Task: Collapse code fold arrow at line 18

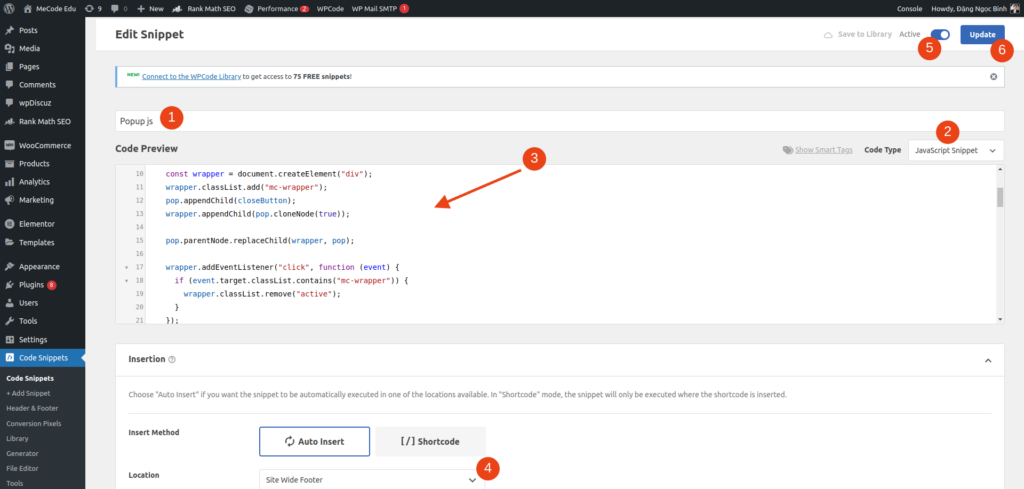Action: [126, 281]
